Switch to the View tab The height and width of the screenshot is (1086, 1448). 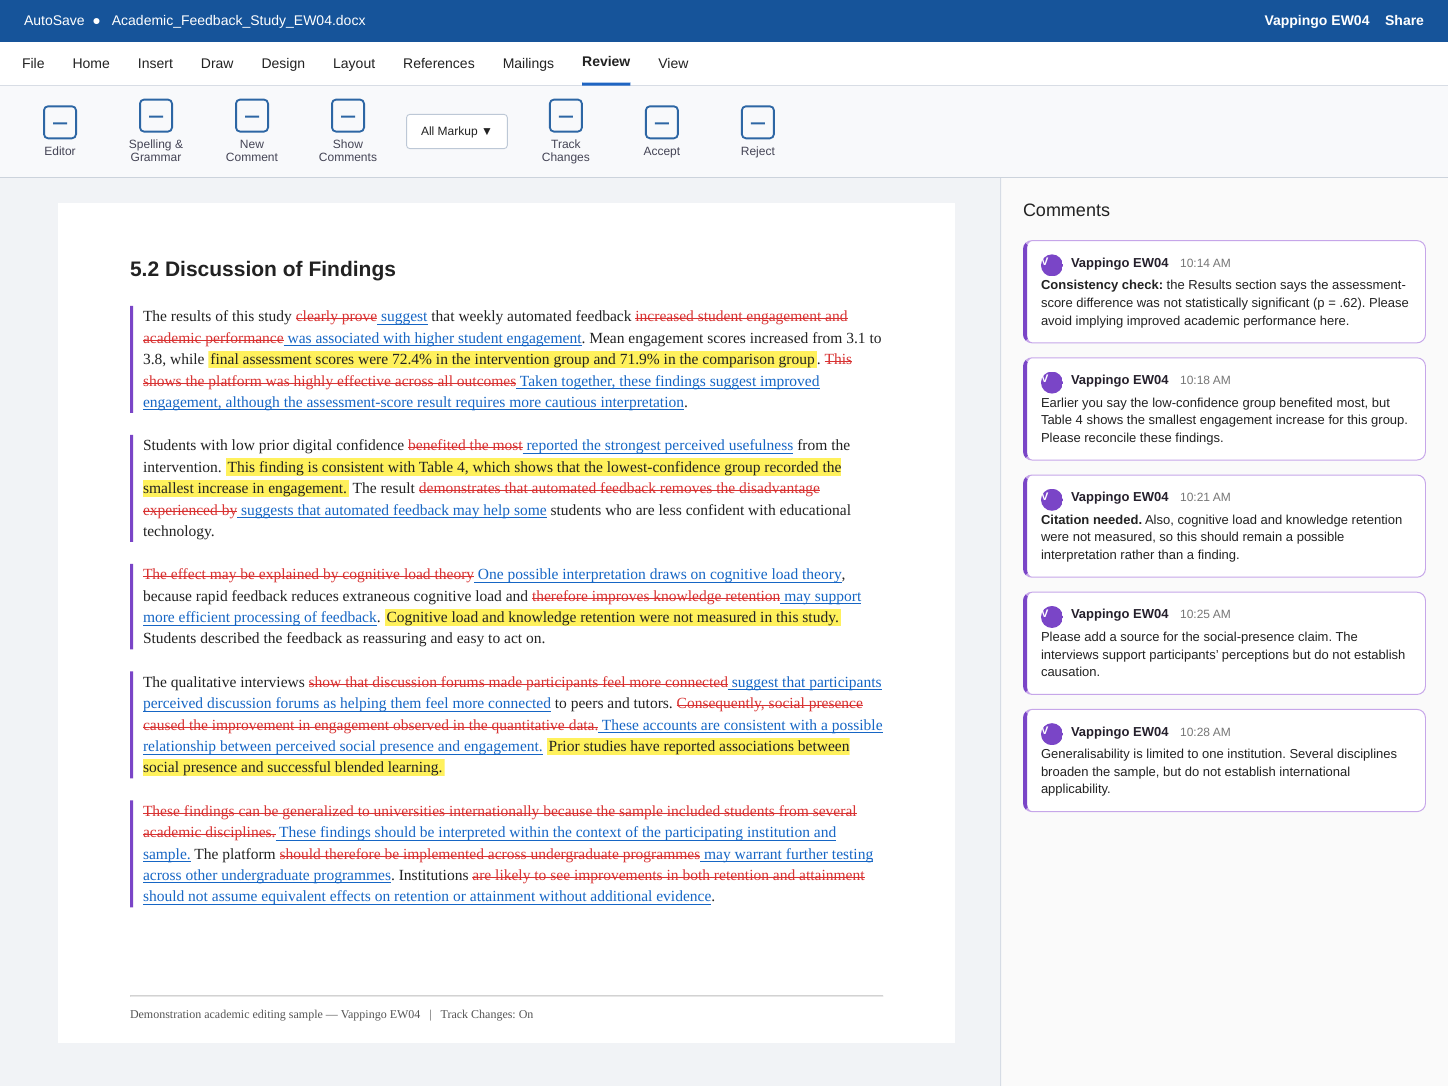point(673,63)
